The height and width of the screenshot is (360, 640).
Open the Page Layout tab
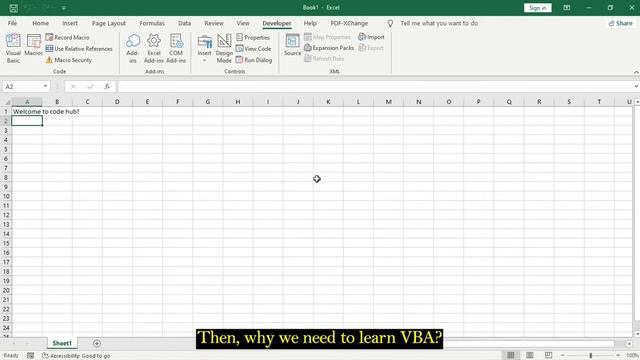pyautogui.click(x=109, y=23)
